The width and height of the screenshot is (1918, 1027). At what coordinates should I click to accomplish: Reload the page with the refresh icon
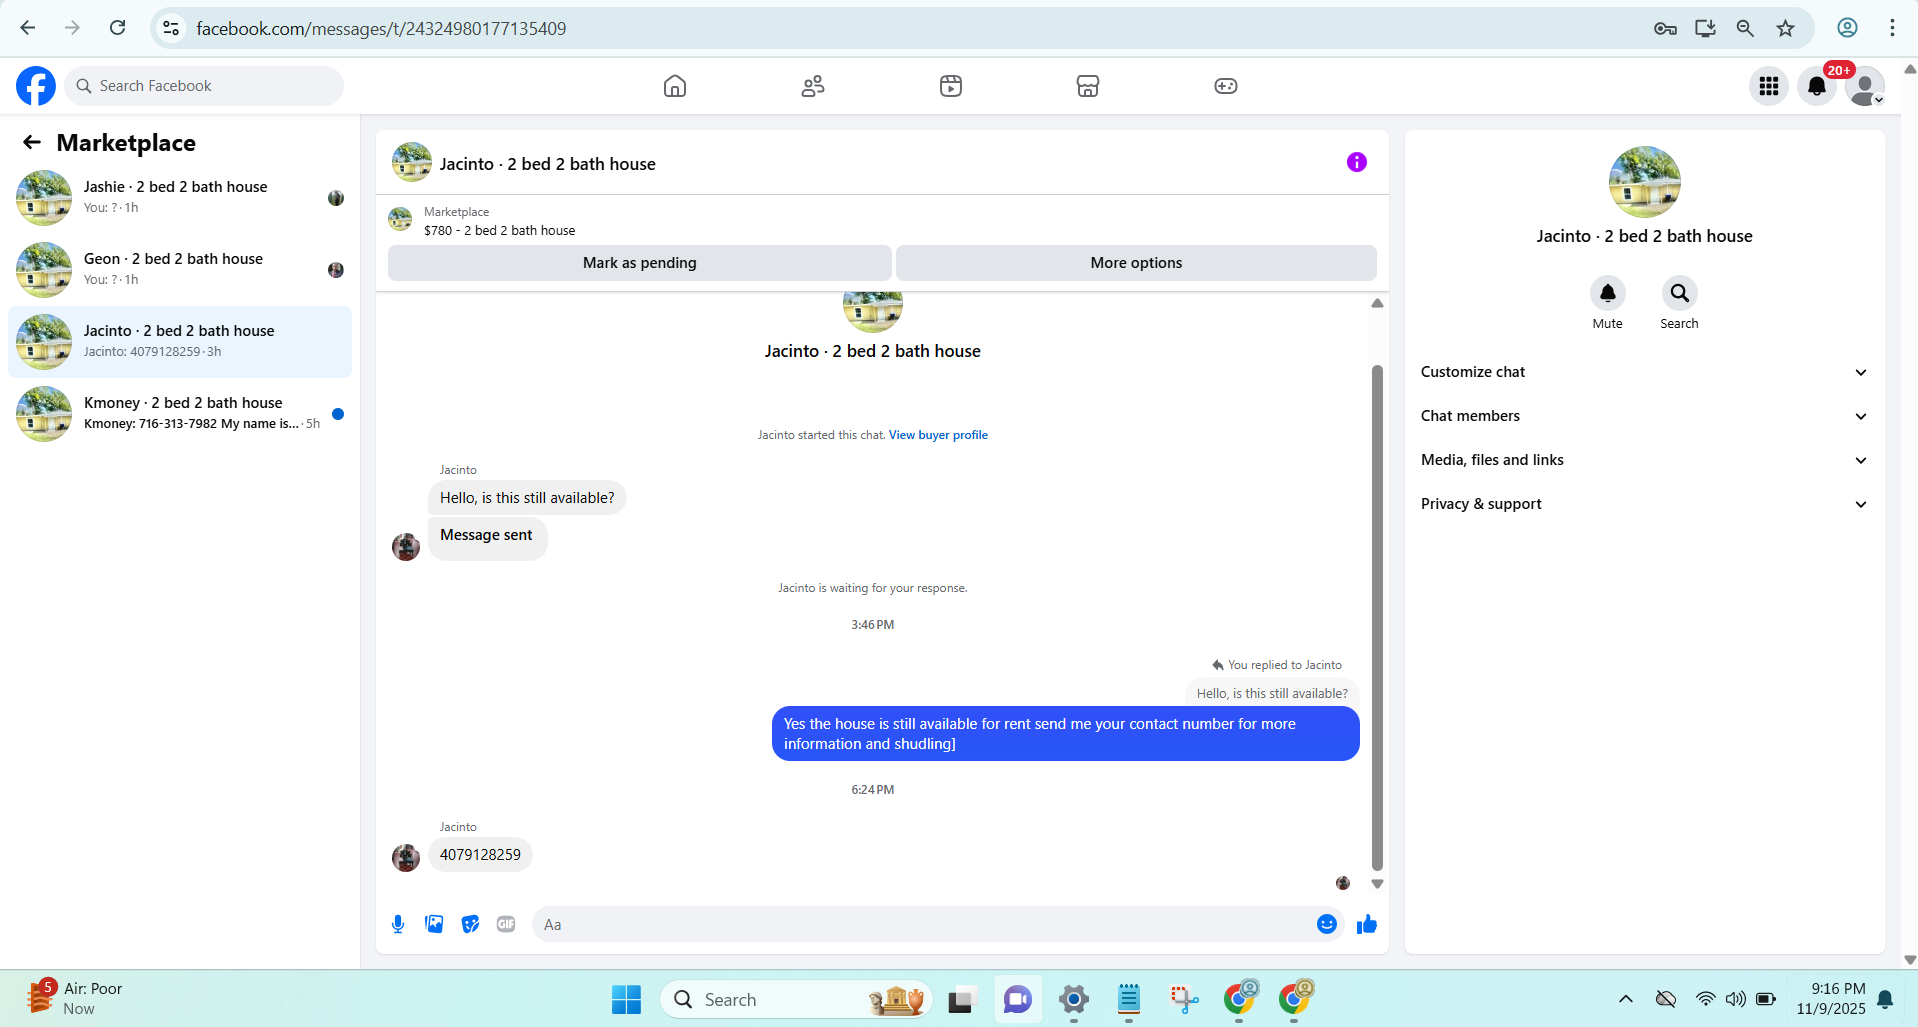[118, 28]
